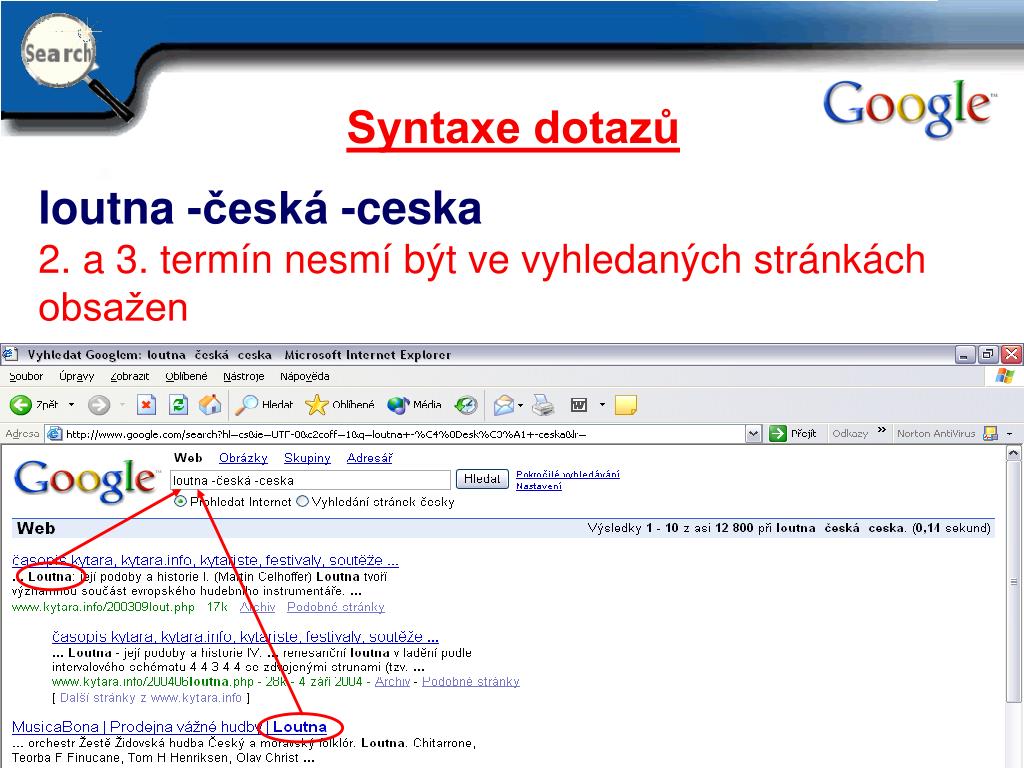Select Vyhledání stránek česky radio button
The width and height of the screenshot is (1024, 768).
click(302, 502)
